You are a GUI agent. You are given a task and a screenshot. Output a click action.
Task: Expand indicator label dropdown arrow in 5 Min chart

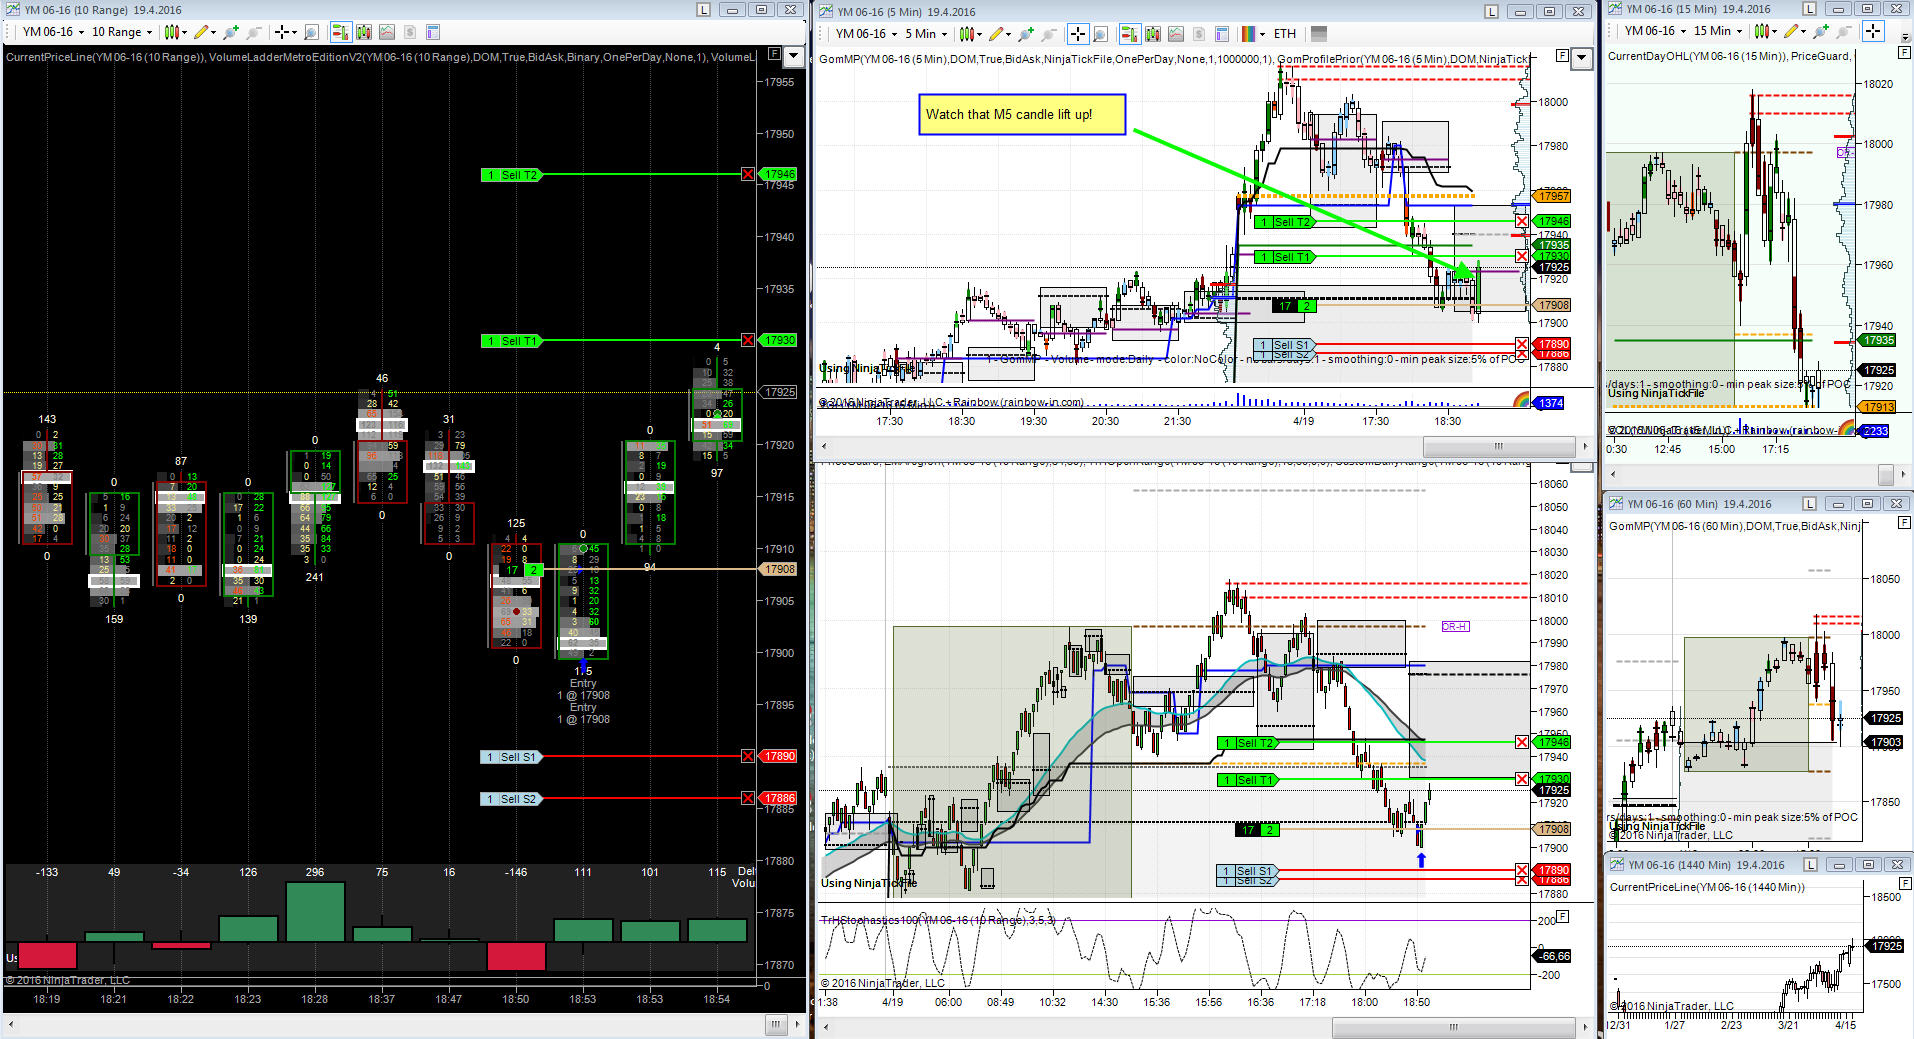[1582, 58]
